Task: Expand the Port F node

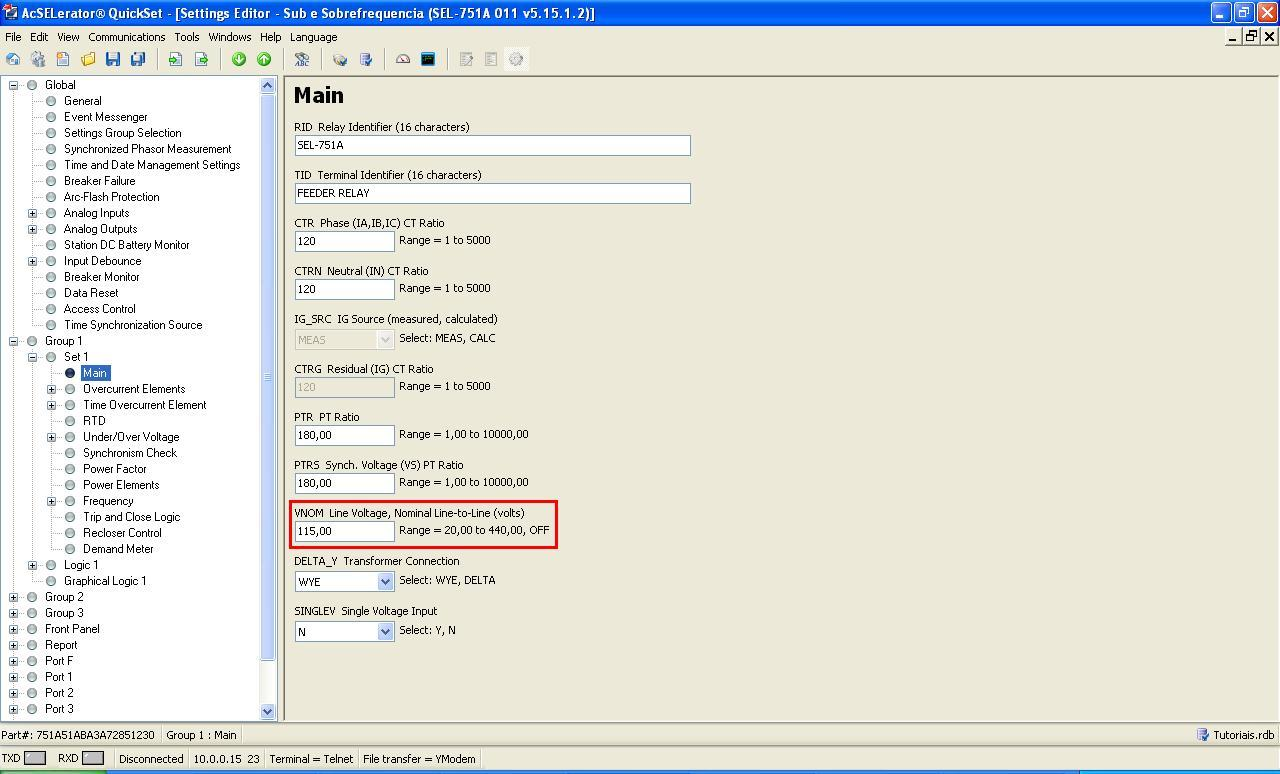Action: pyautogui.click(x=13, y=661)
